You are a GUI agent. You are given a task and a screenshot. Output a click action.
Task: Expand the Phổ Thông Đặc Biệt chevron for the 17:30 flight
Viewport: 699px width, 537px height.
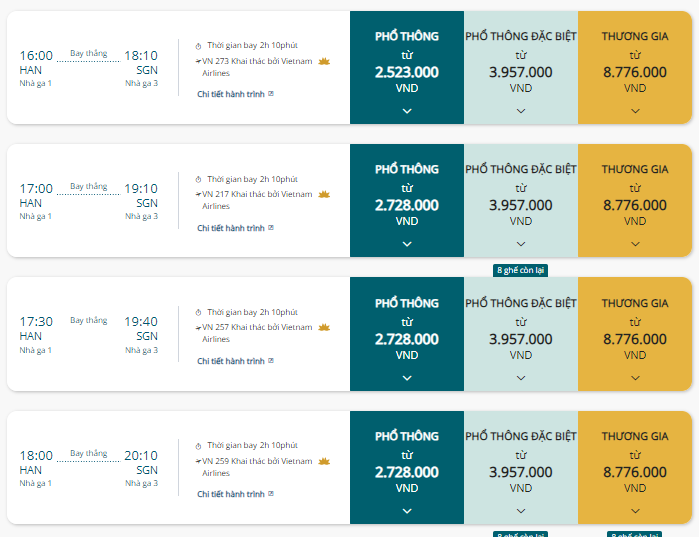[521, 377]
